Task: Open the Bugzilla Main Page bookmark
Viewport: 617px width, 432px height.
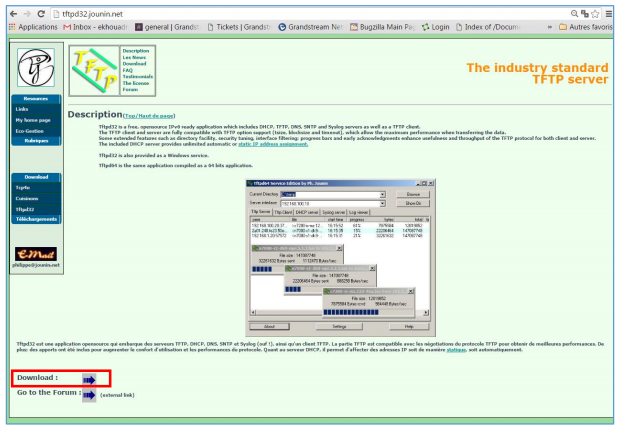Action: (382, 27)
